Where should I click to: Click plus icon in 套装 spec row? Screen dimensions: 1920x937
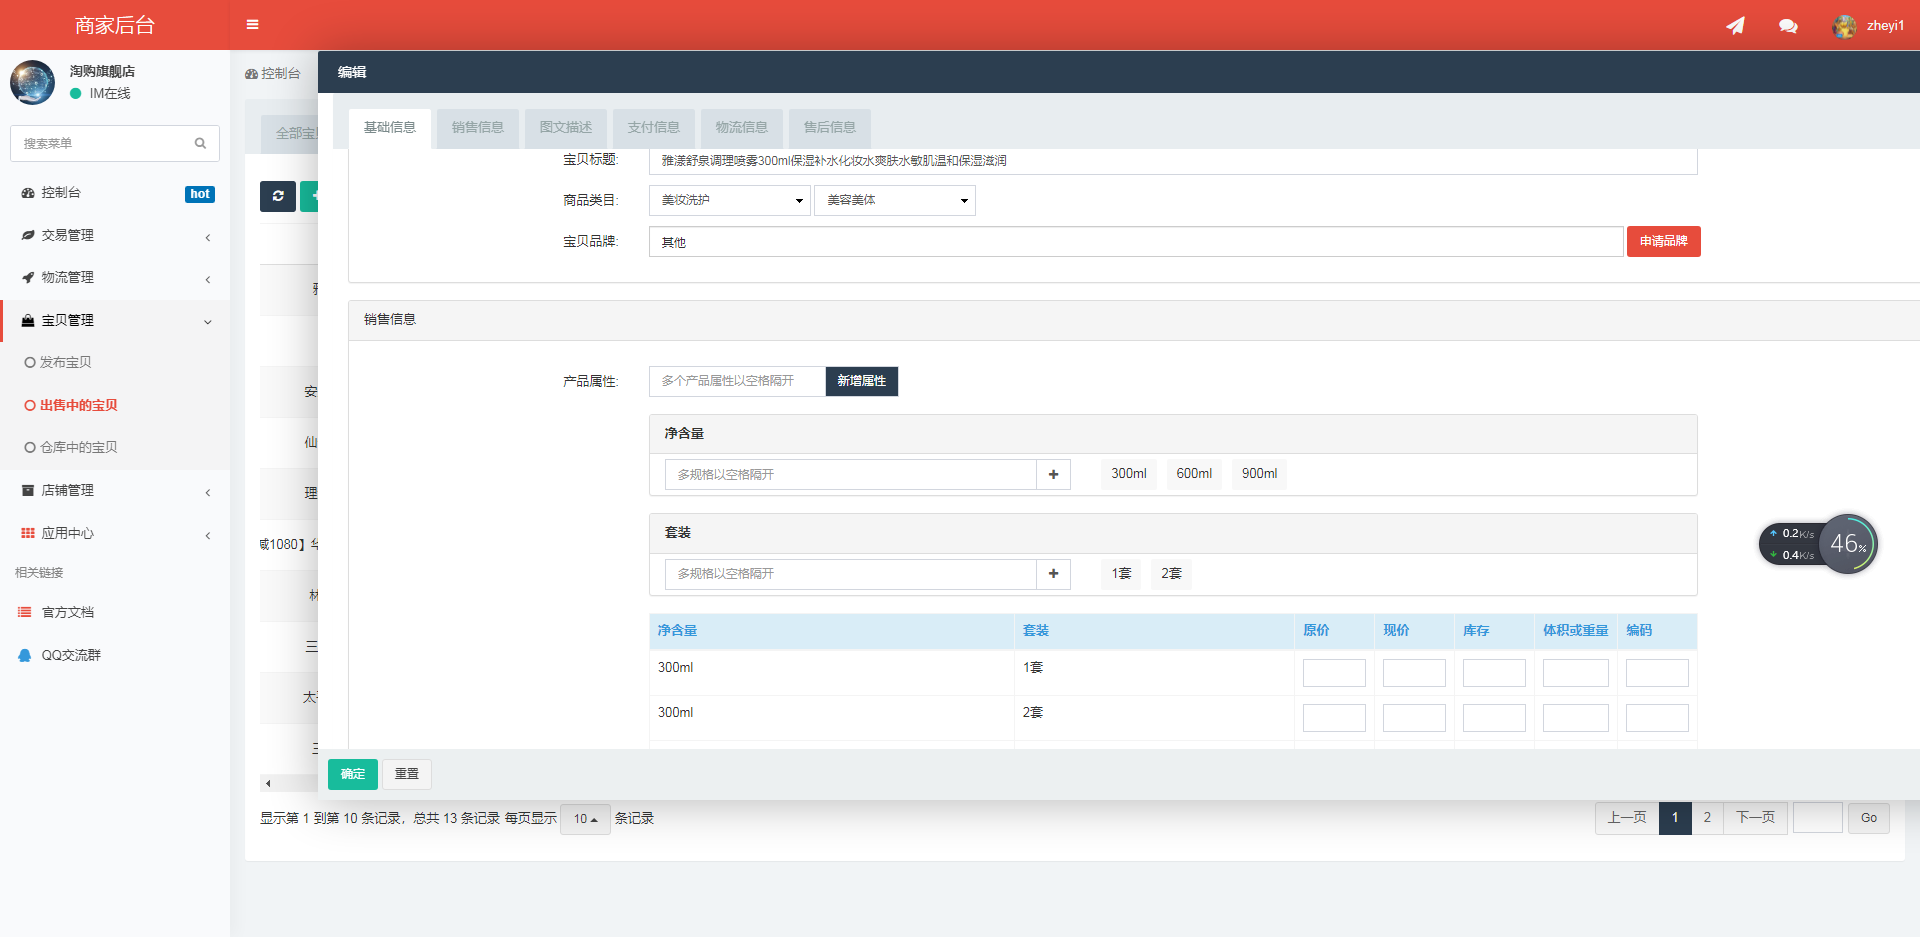(1053, 574)
